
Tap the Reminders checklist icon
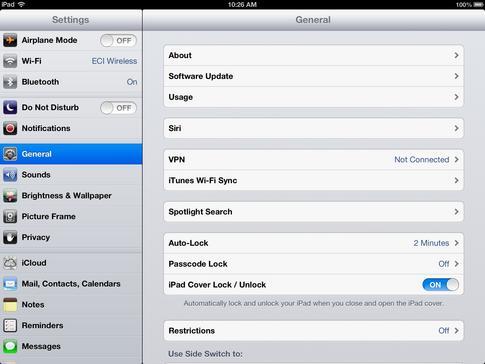pyautogui.click(x=10, y=325)
